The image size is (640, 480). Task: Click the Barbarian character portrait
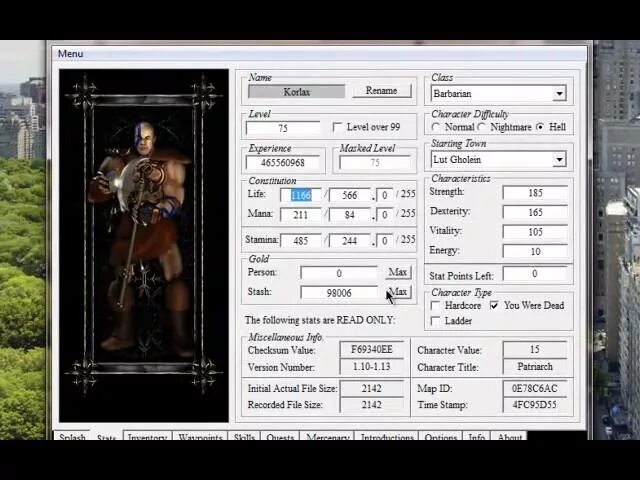[144, 245]
